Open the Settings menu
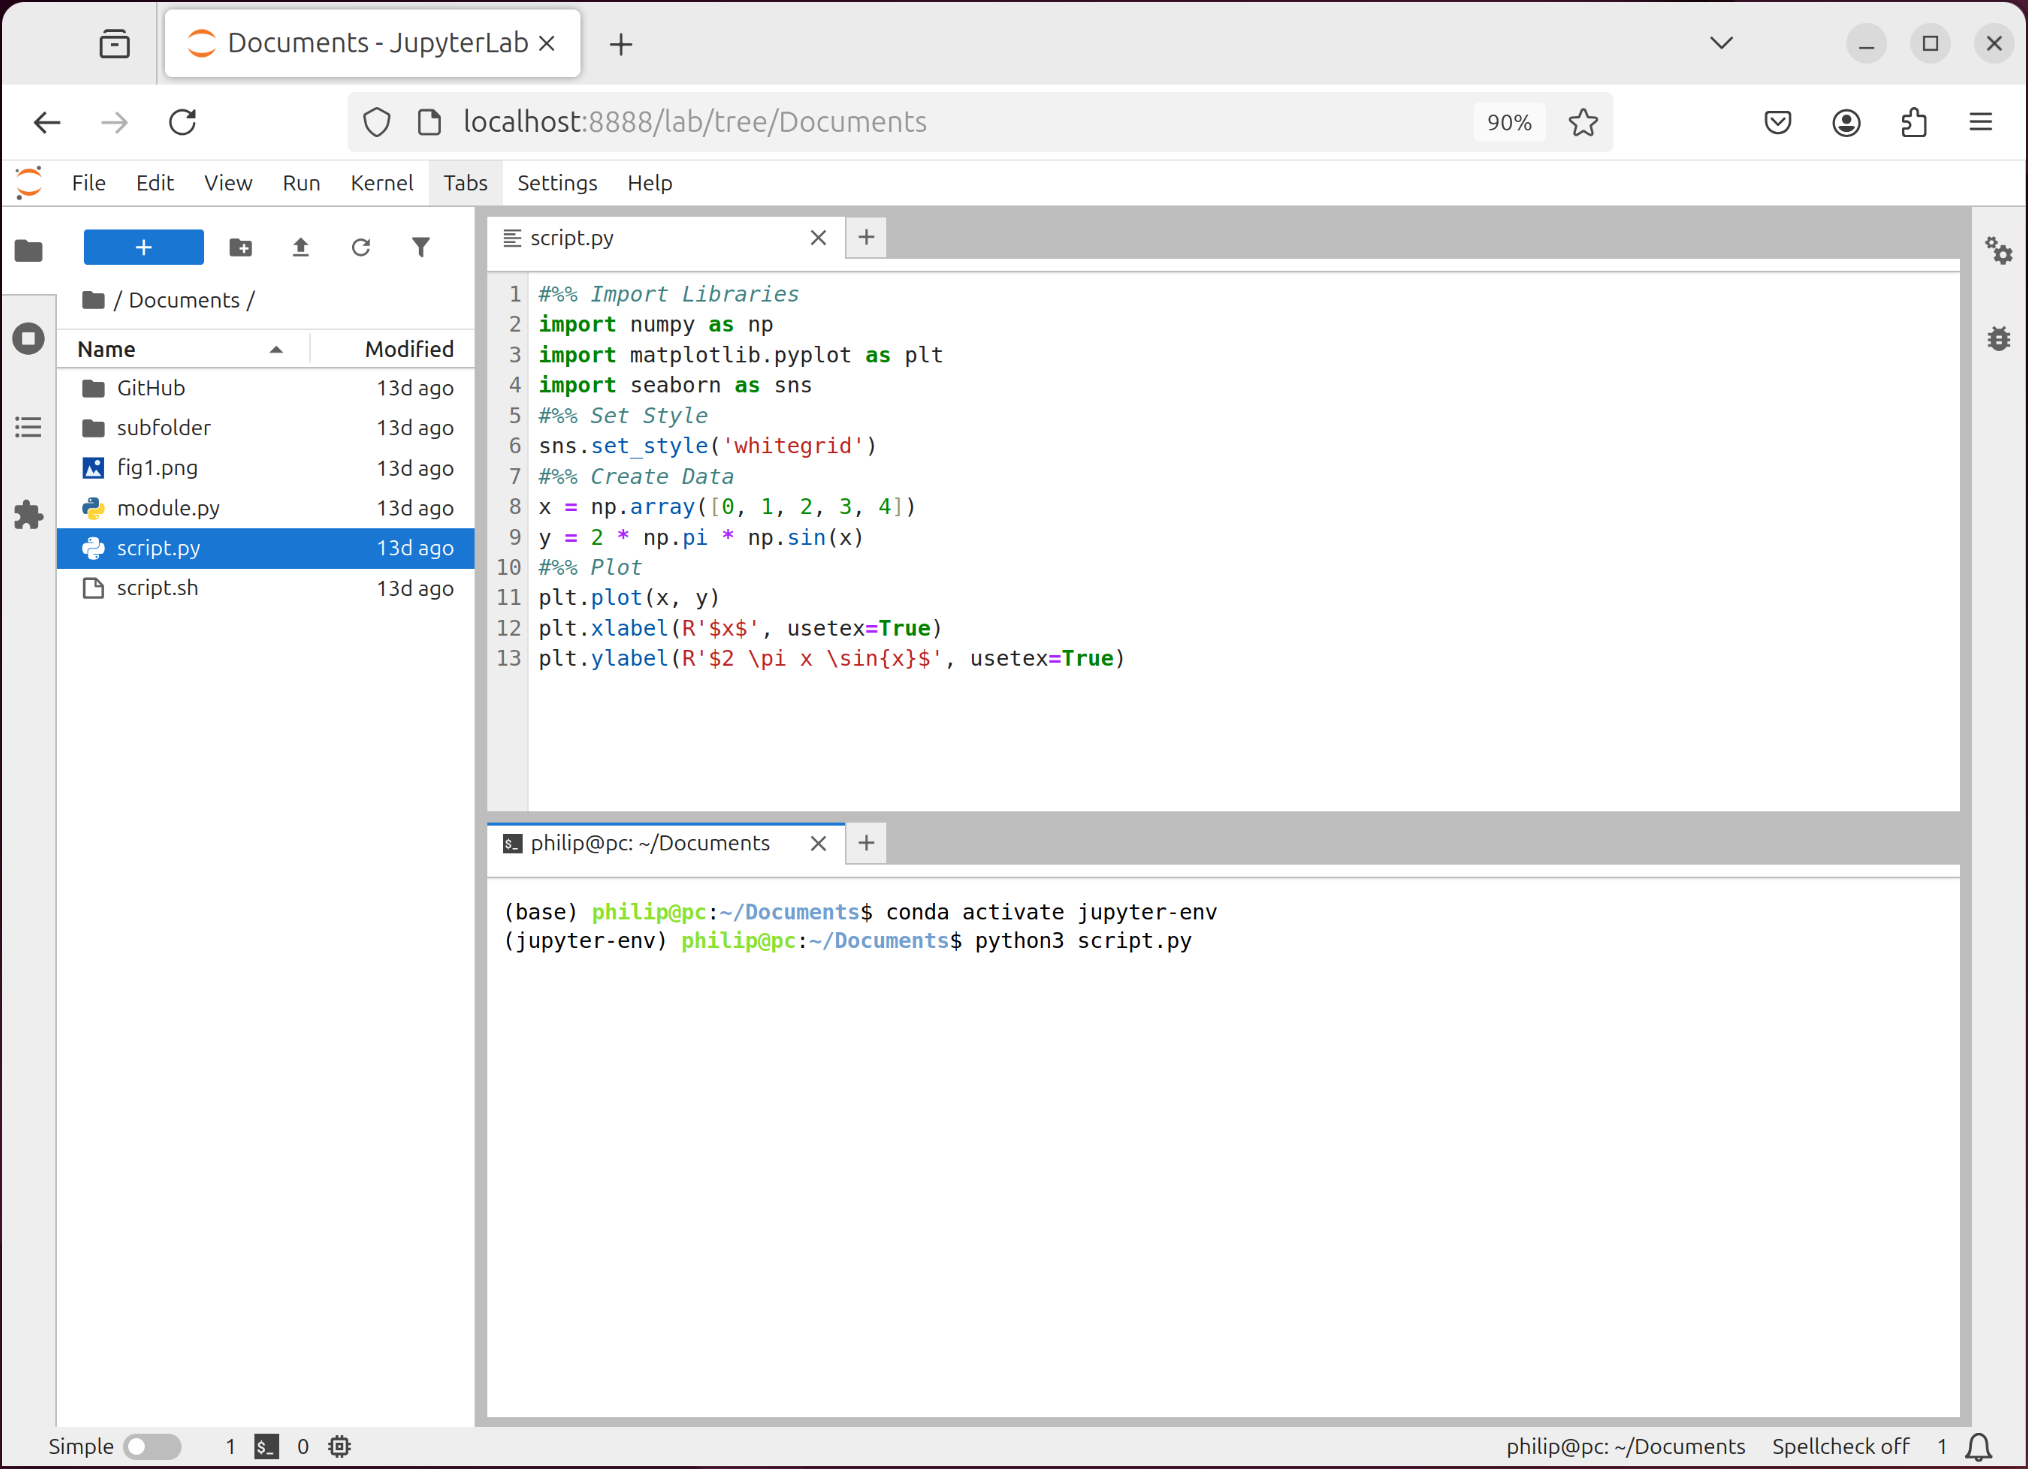The image size is (2028, 1469). pos(557,183)
